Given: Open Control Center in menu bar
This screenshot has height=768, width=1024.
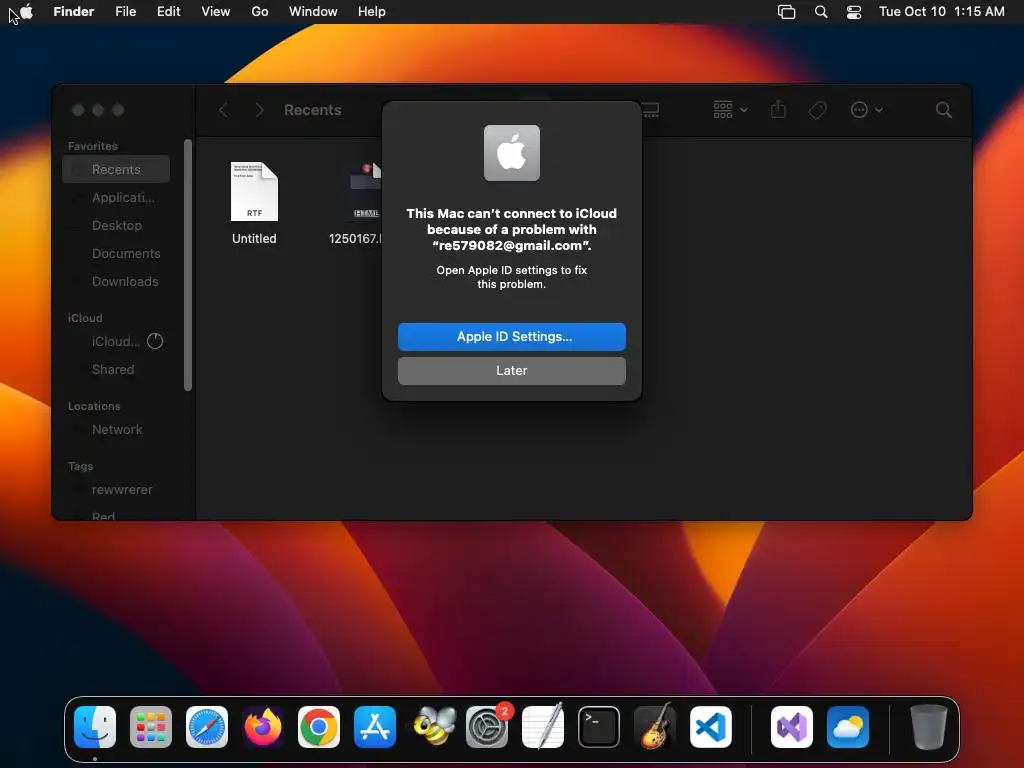Looking at the screenshot, I should (x=854, y=12).
